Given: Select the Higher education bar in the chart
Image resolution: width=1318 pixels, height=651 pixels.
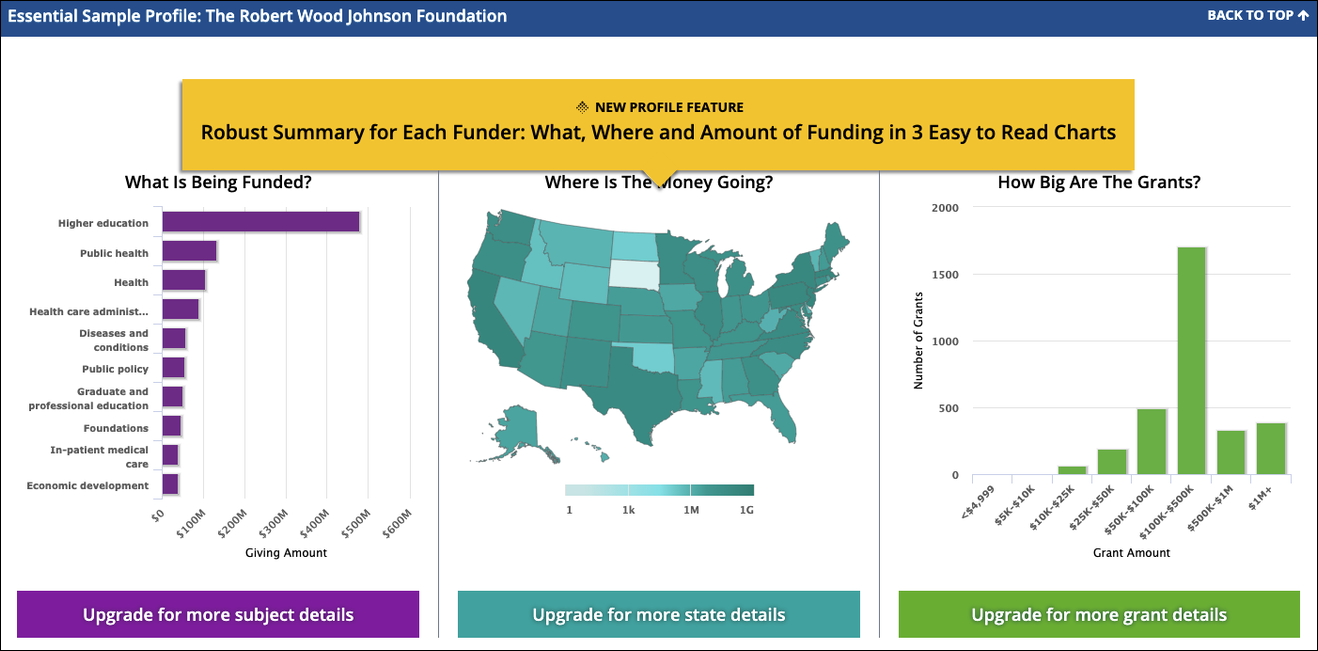Looking at the screenshot, I should click(x=260, y=221).
